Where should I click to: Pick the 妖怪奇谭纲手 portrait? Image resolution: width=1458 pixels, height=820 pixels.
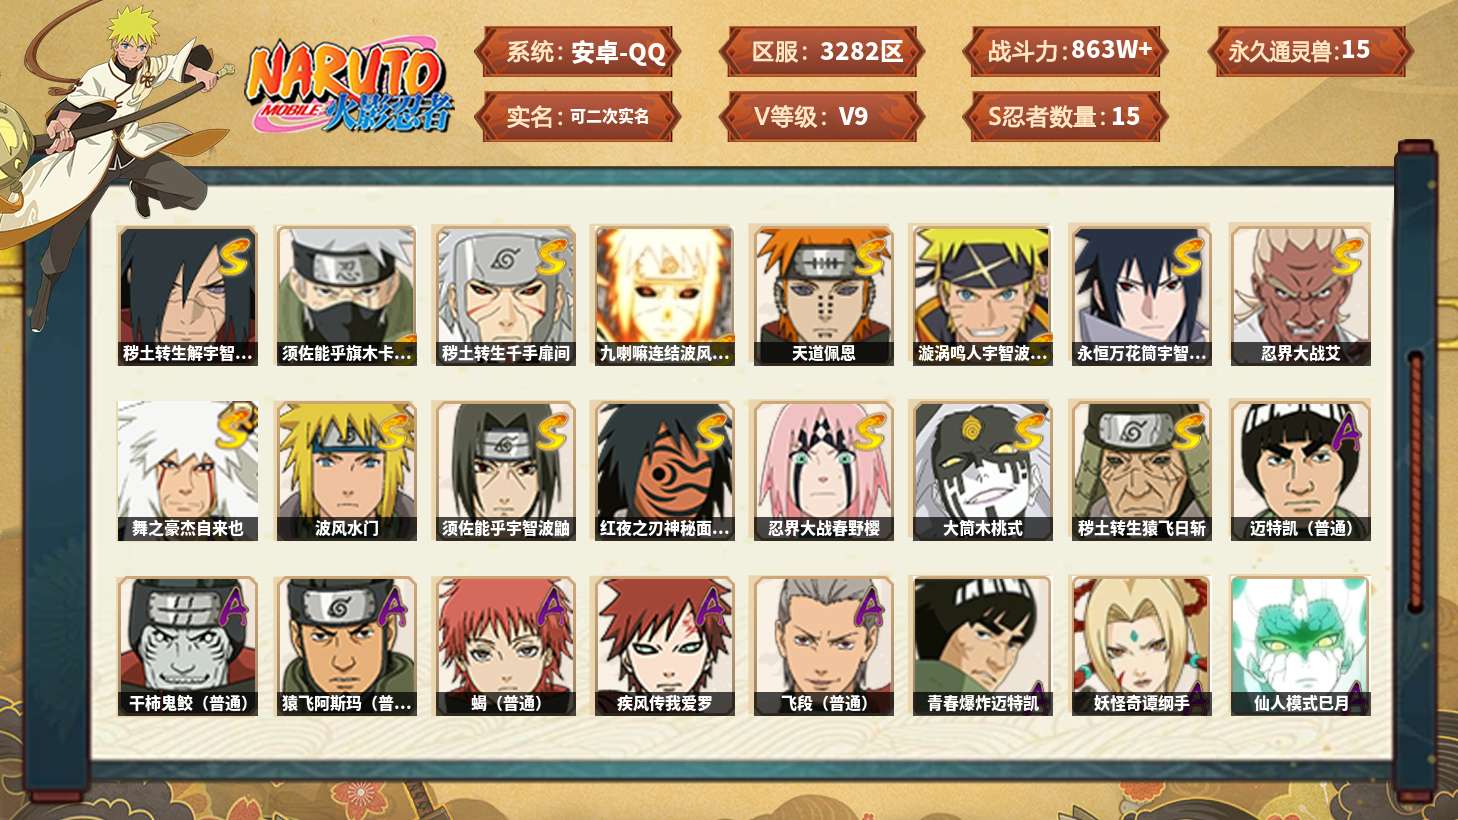[1141, 646]
